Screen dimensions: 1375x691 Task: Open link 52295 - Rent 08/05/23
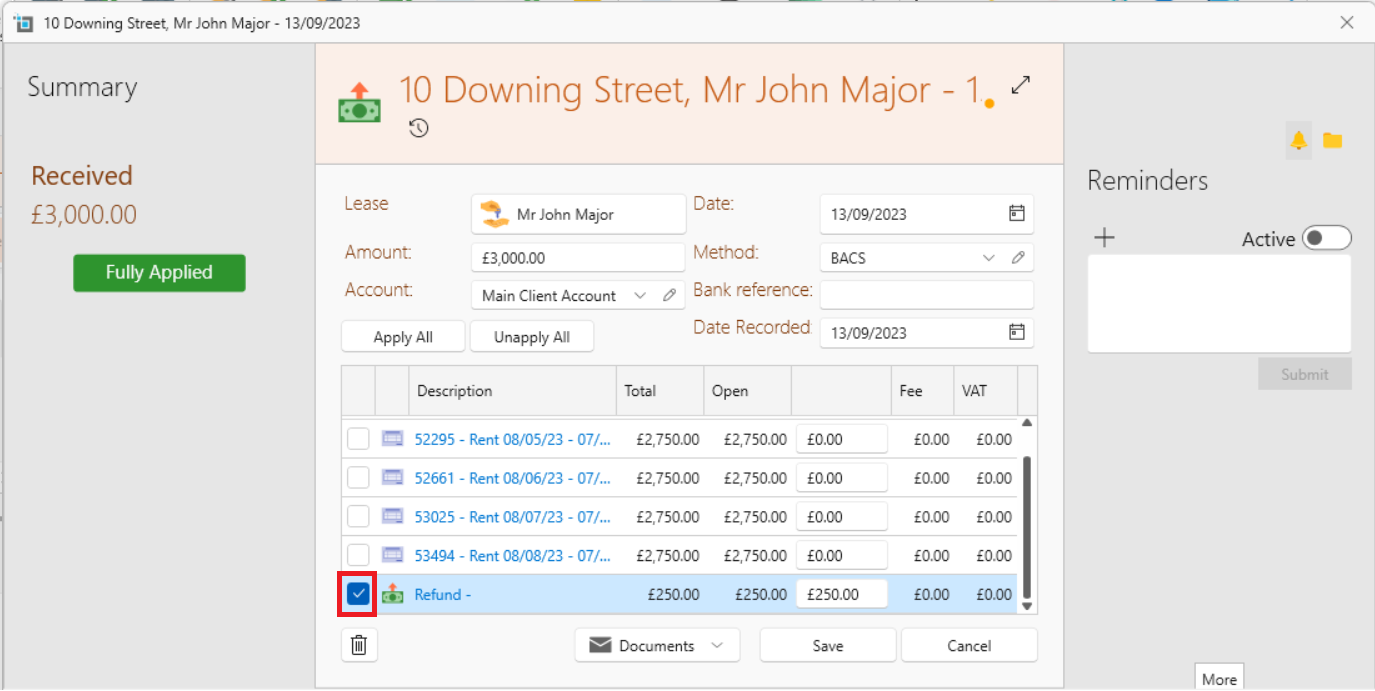click(x=512, y=439)
